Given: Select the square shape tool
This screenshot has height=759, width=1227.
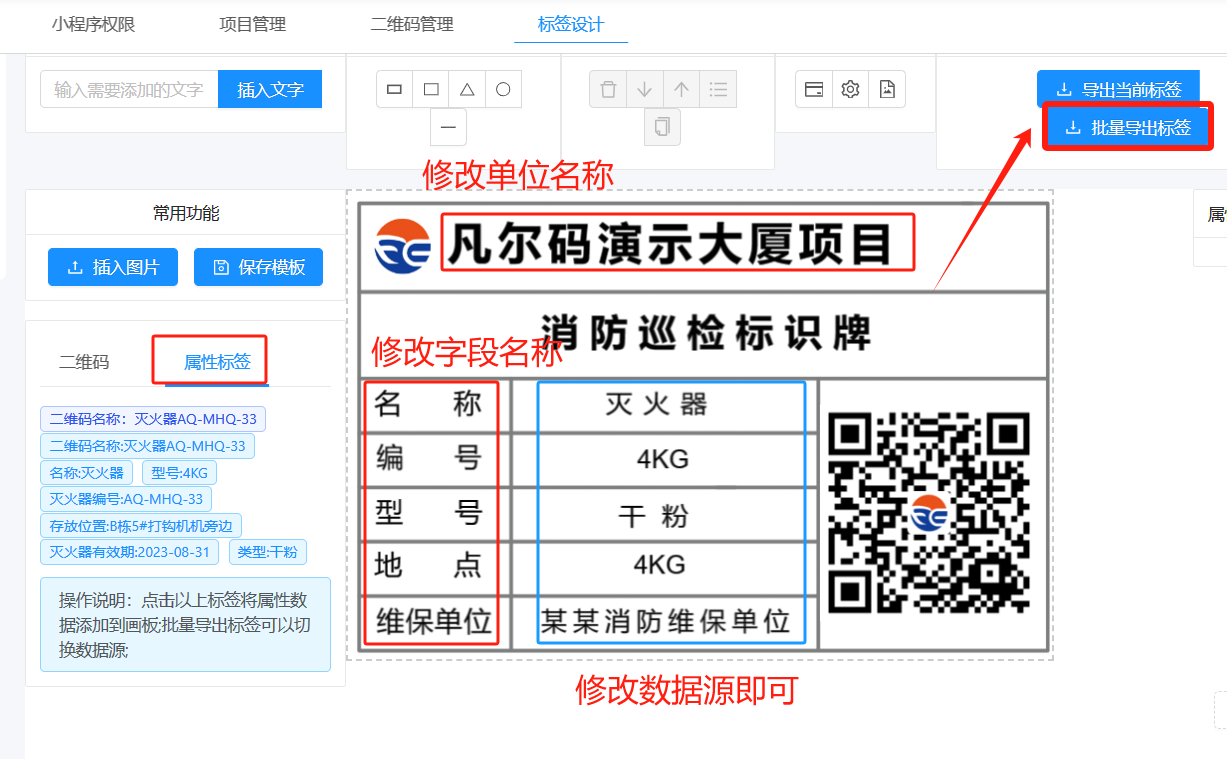Looking at the screenshot, I should 430,89.
